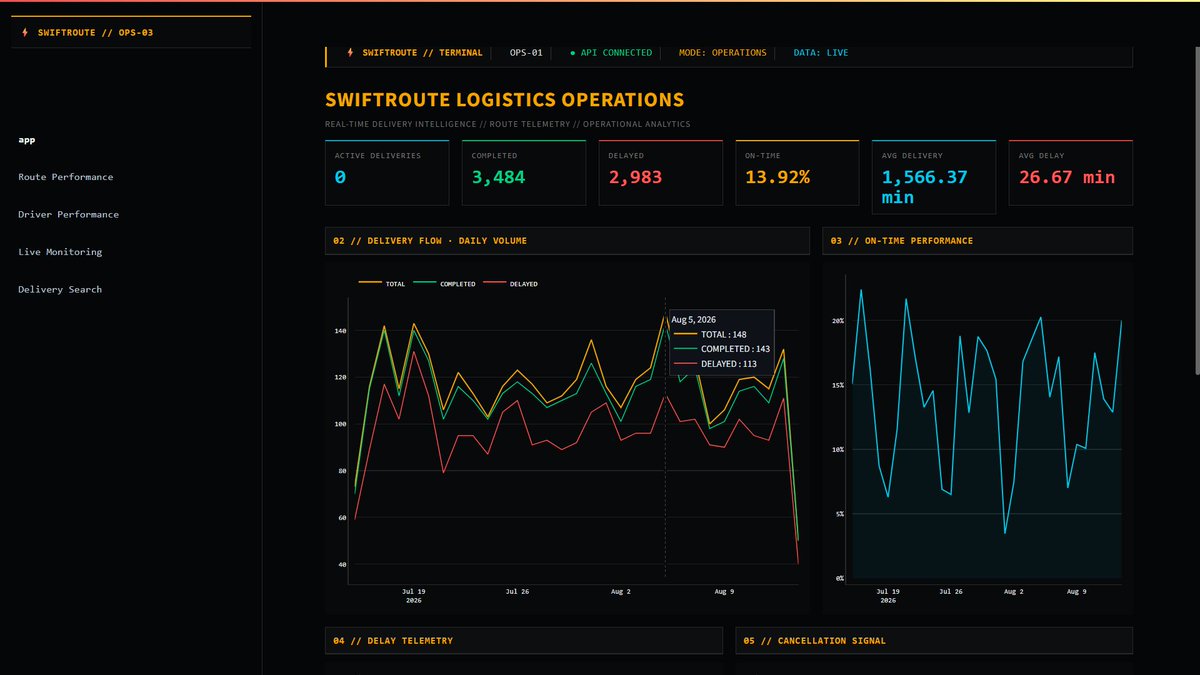Click the 140 axis label on delivery chart
Screen dimensions: 1200x675
[340, 331]
